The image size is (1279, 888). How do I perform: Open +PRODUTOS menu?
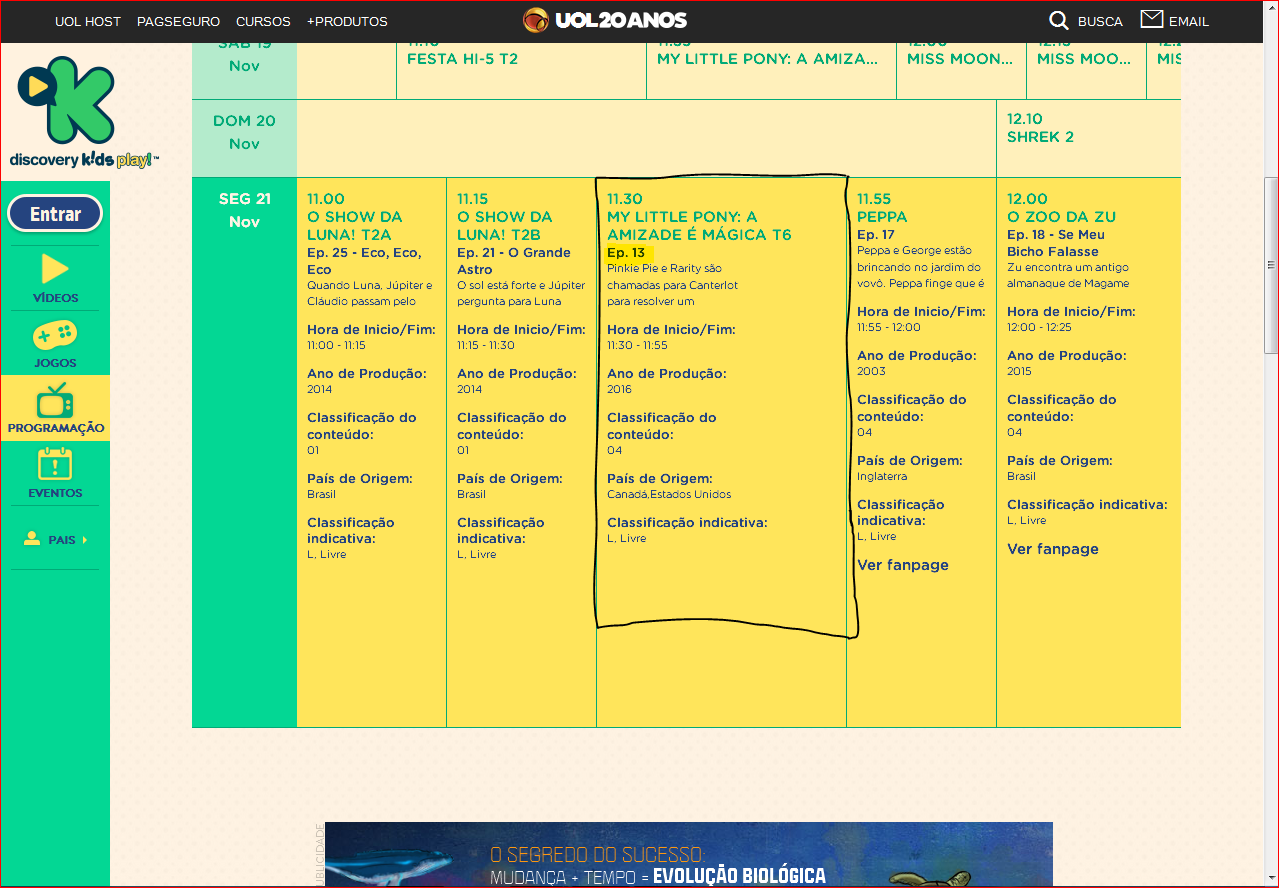[x=347, y=21]
